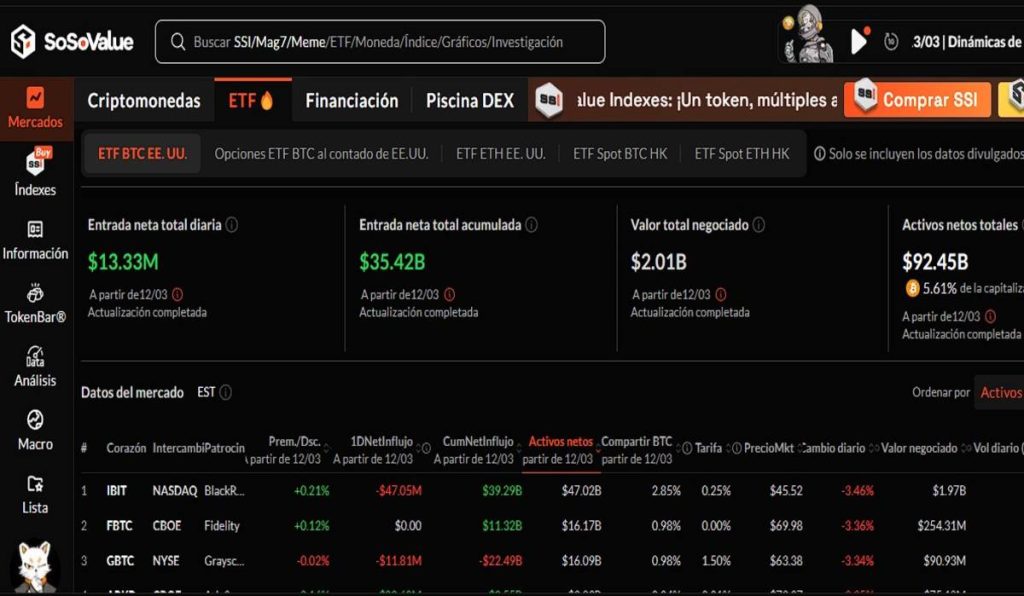Open the Análisis data section
Screen dimensions: 1024x596
pos(35,367)
